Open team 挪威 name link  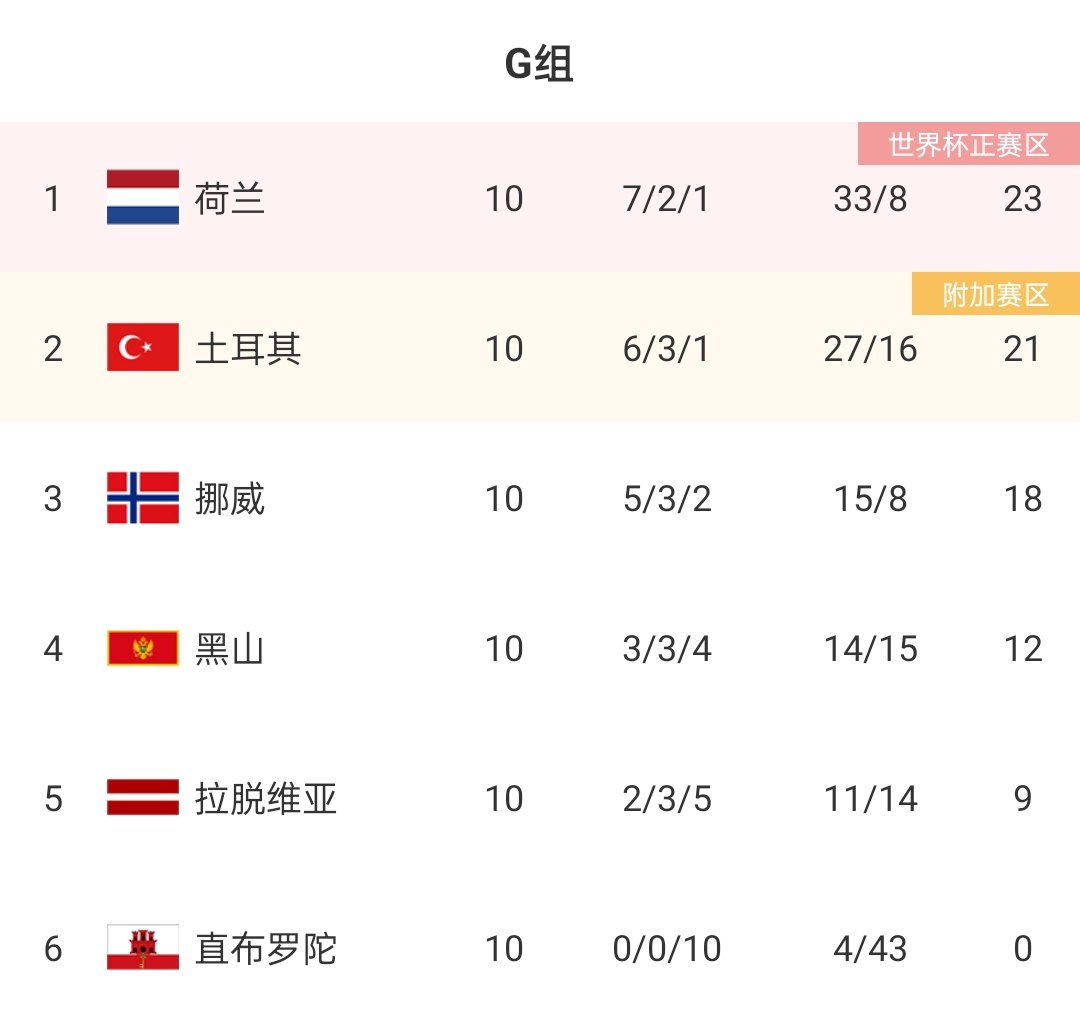[229, 499]
